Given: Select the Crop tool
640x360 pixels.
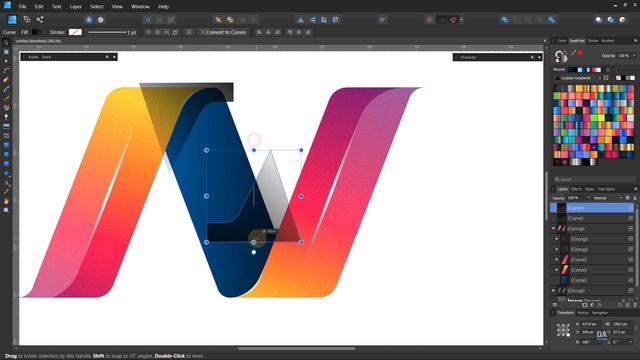Looking at the screenshot, I should click(6, 136).
